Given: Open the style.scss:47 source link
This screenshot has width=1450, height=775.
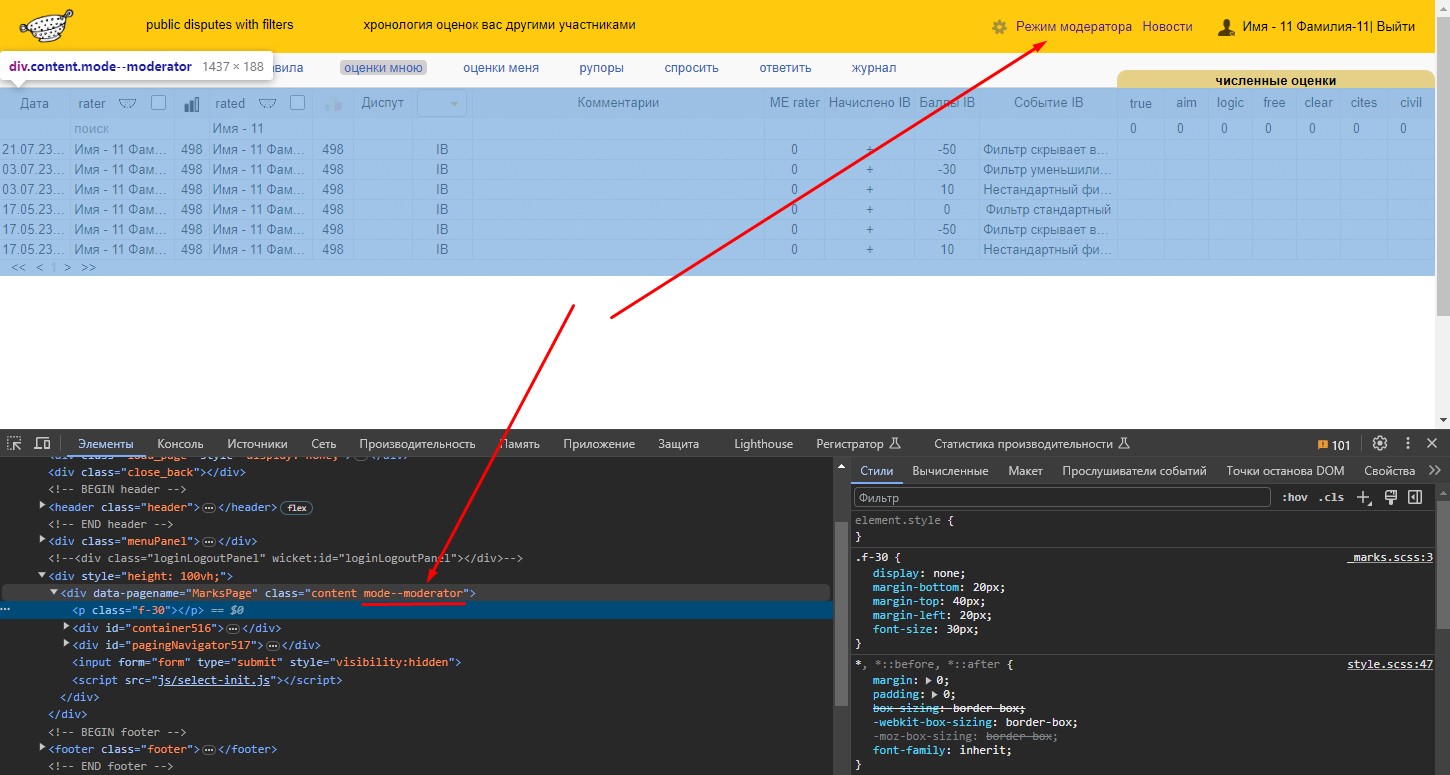Looking at the screenshot, I should (x=1390, y=665).
